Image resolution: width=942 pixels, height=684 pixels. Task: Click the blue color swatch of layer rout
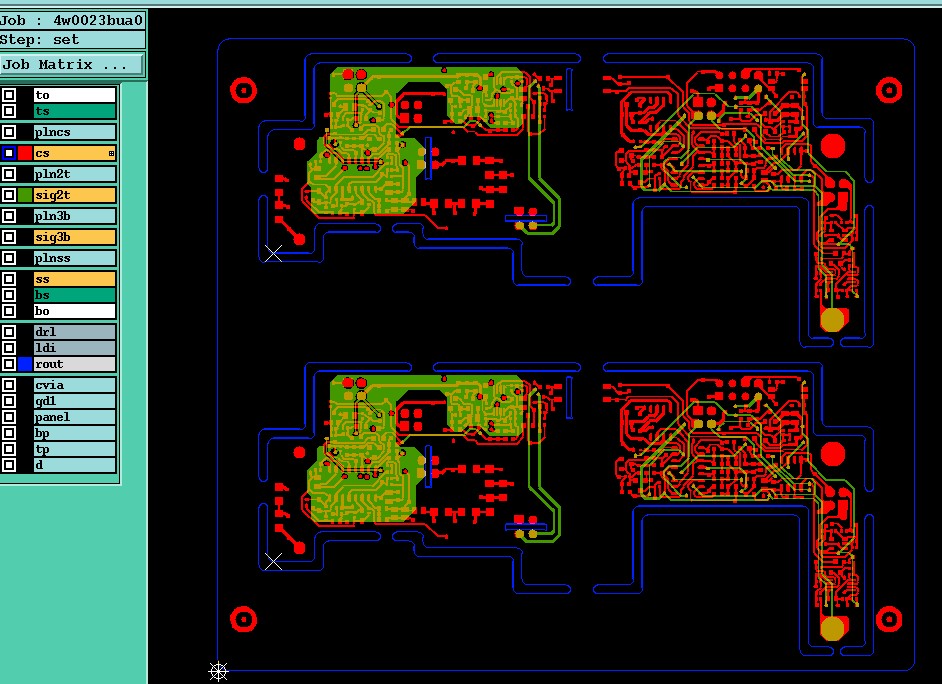(25, 364)
